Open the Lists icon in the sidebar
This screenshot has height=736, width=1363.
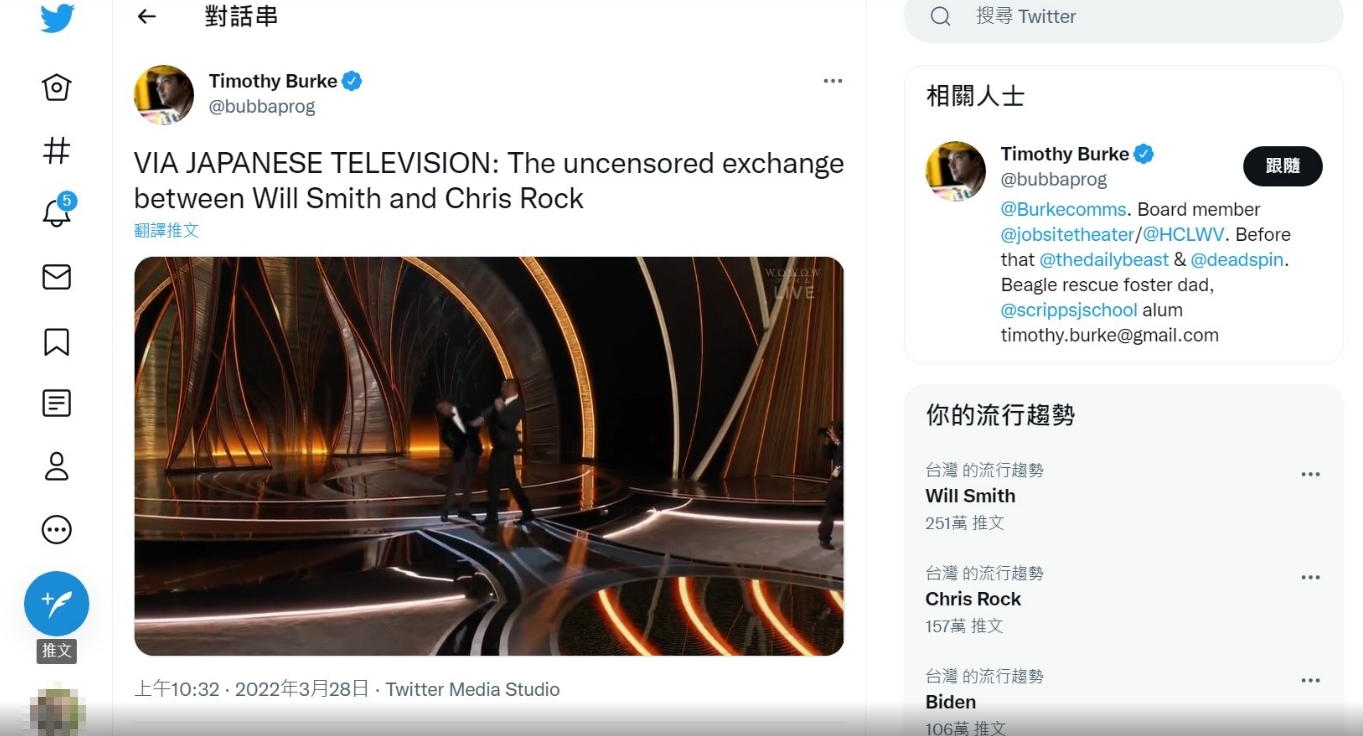56,403
